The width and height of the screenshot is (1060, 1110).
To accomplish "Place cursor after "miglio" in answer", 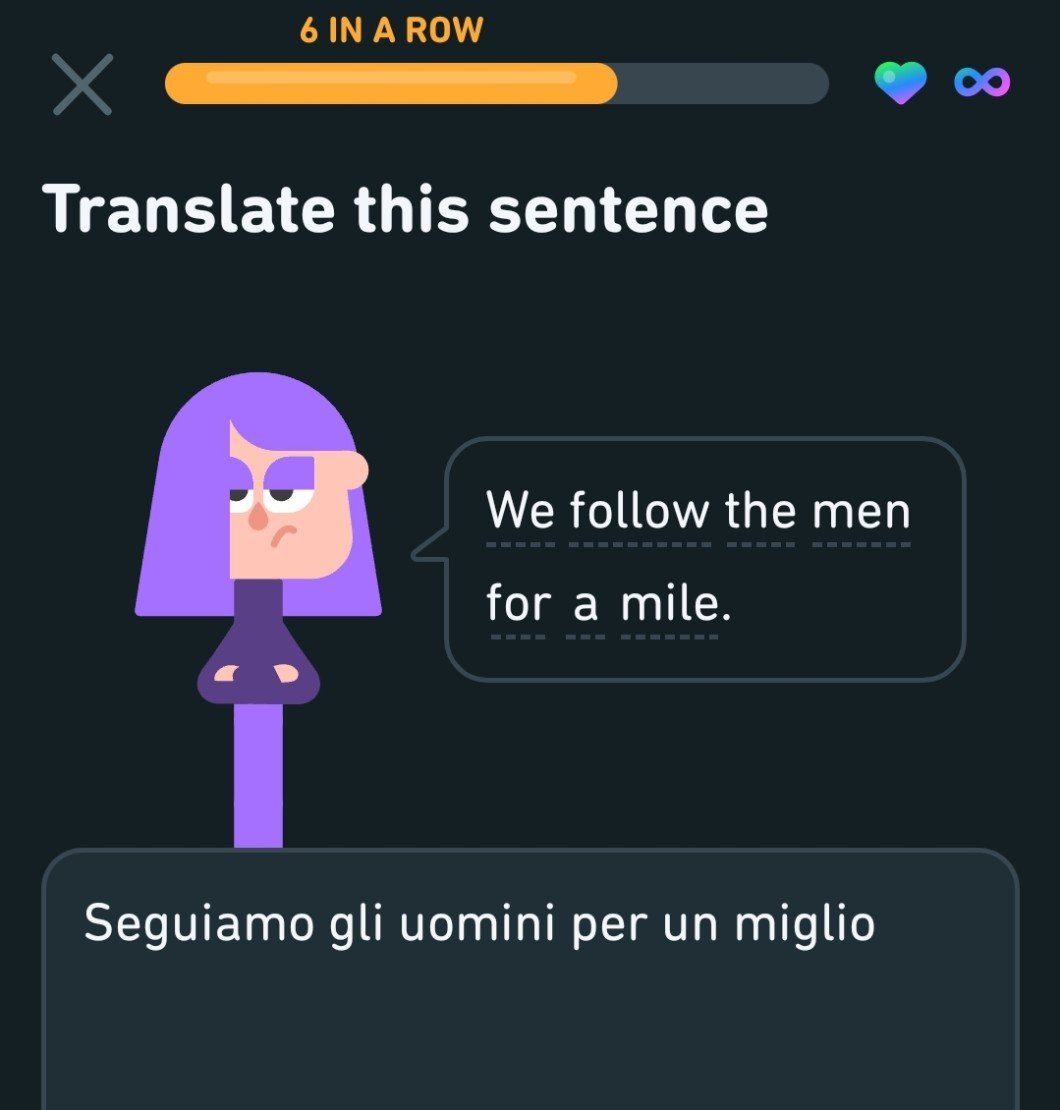I will click(x=877, y=923).
